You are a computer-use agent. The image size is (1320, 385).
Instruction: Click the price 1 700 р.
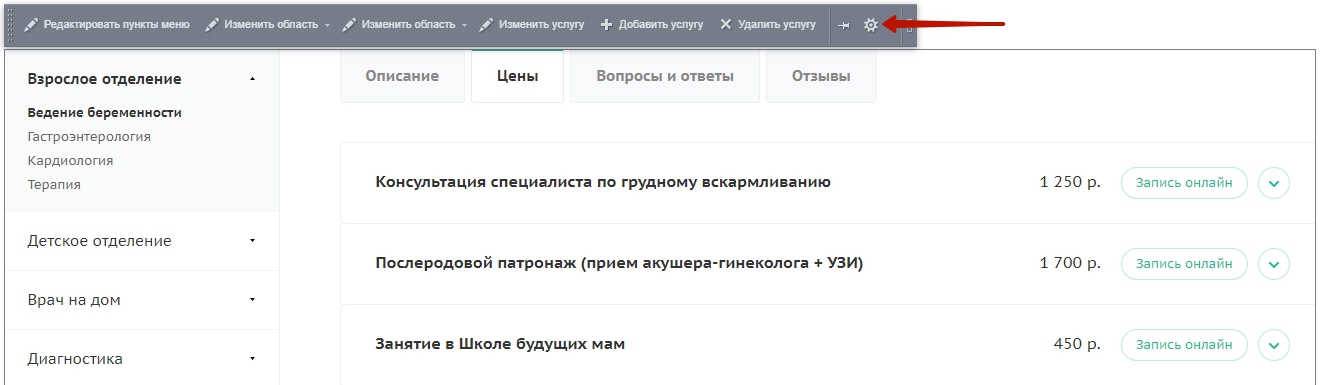(x=1070, y=264)
